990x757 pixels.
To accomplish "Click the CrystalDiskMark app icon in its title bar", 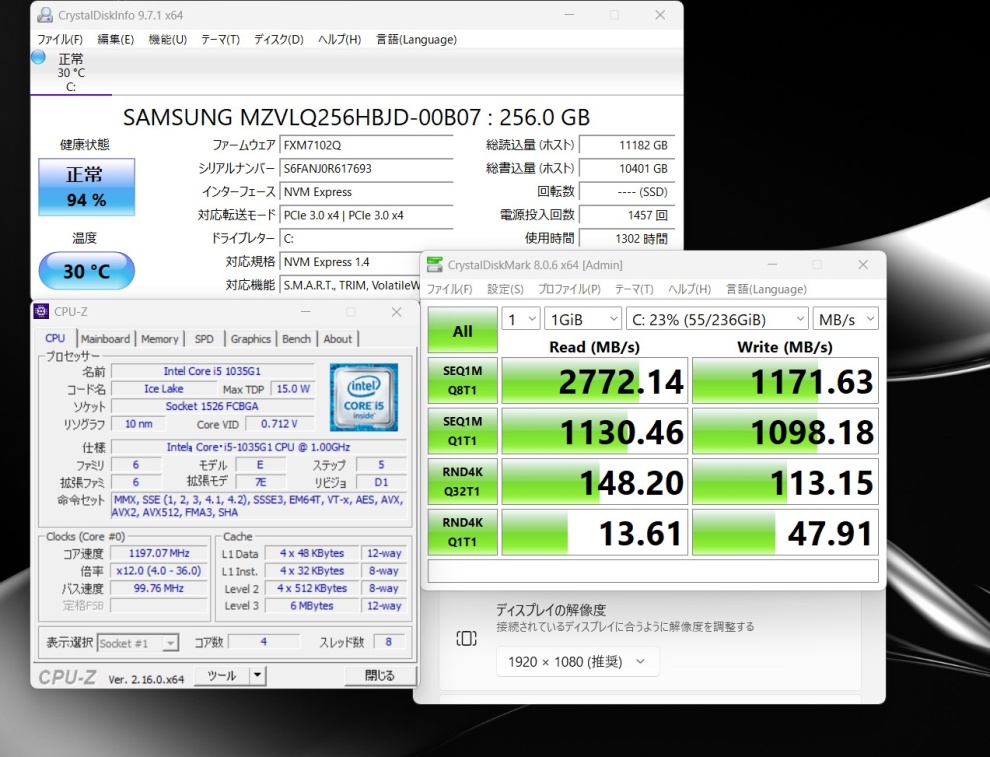I will pos(435,265).
